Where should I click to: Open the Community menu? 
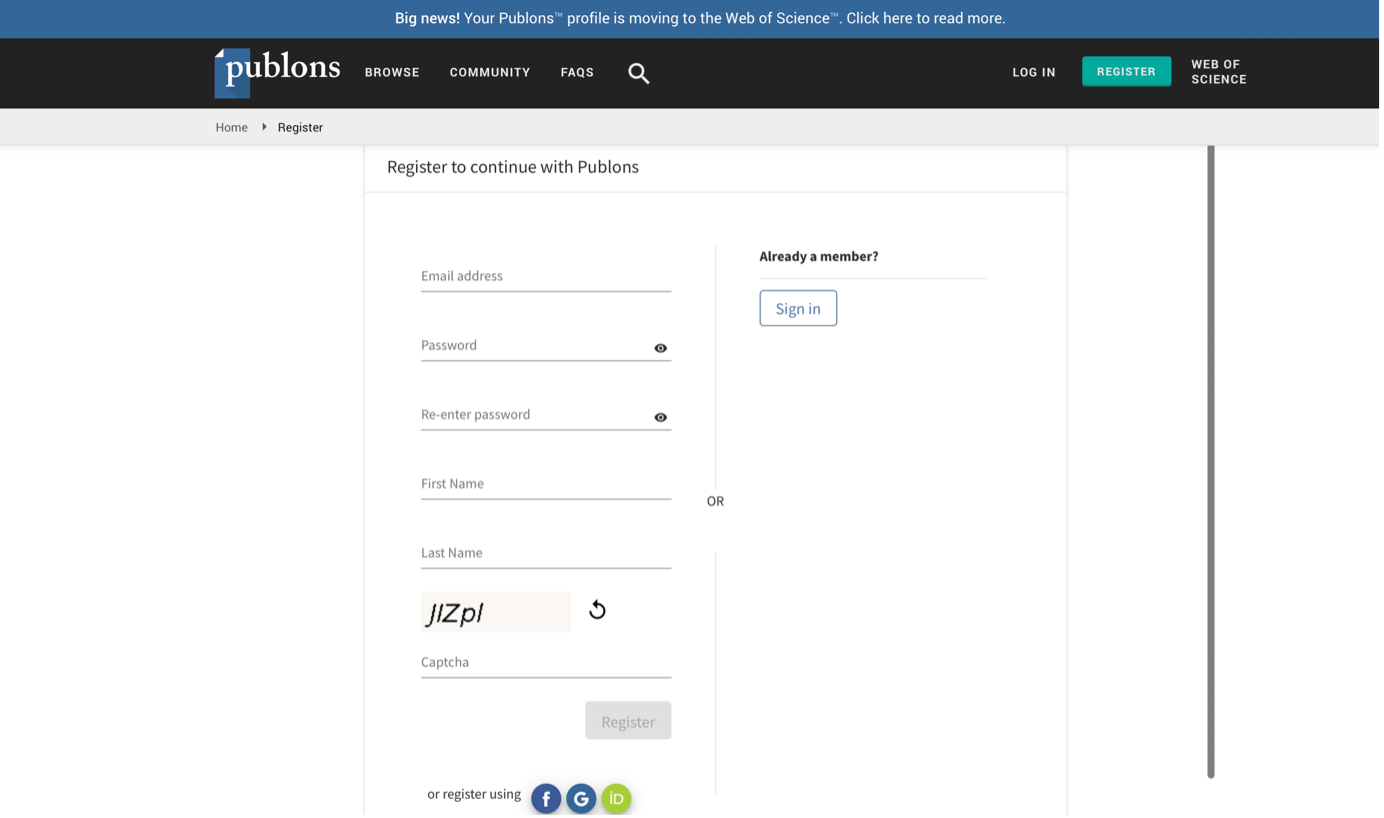491,73
